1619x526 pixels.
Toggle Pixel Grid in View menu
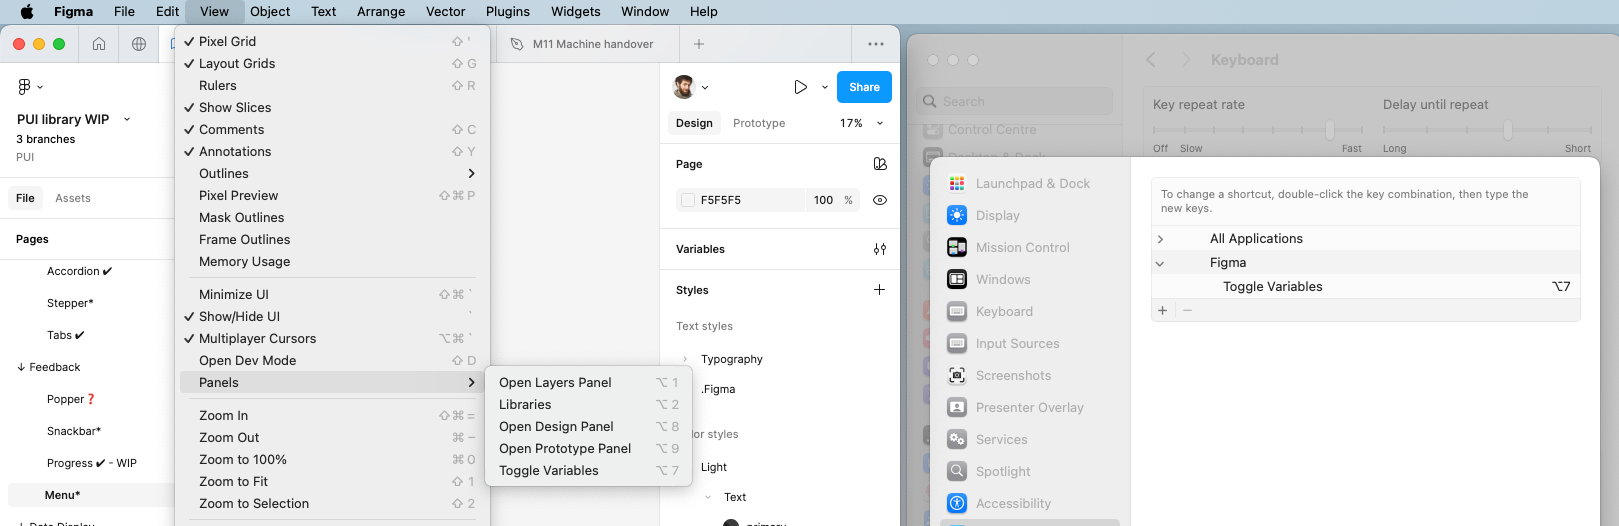point(331,41)
